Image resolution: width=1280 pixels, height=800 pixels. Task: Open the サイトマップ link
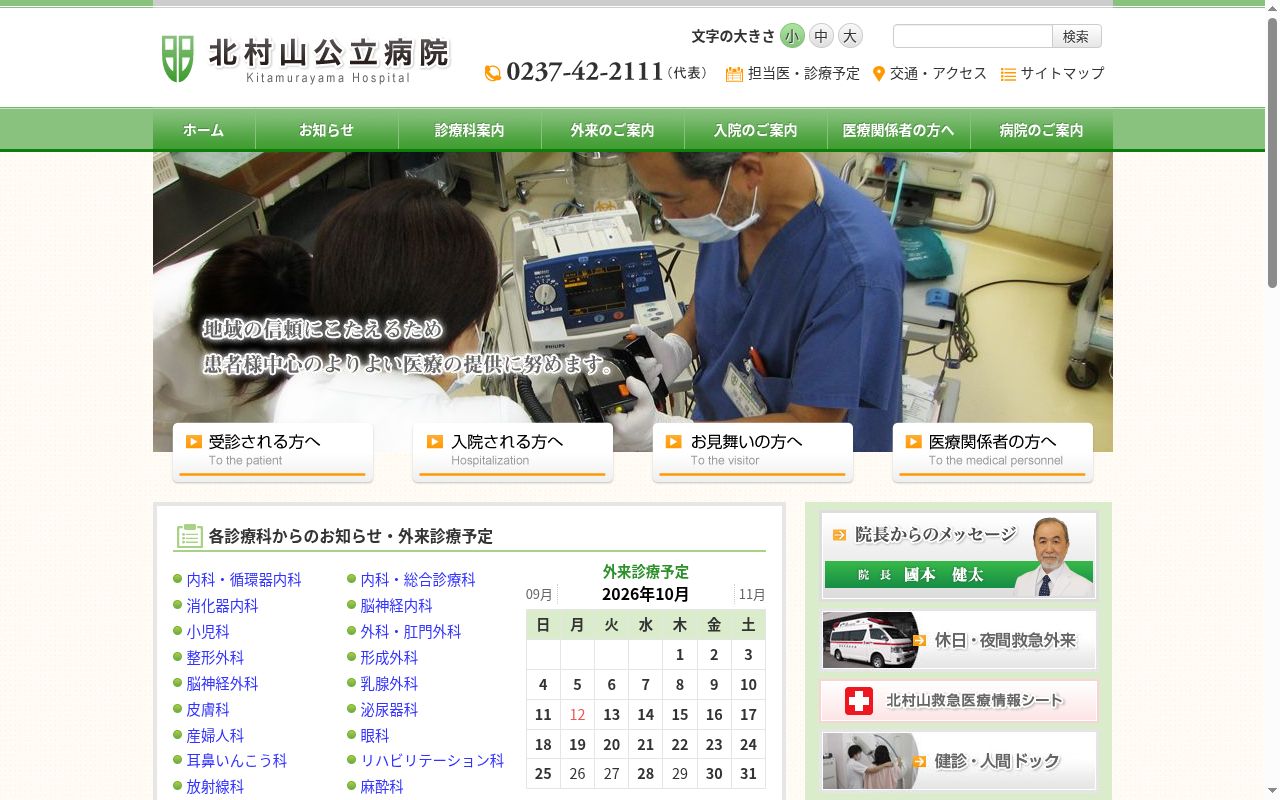point(1062,73)
